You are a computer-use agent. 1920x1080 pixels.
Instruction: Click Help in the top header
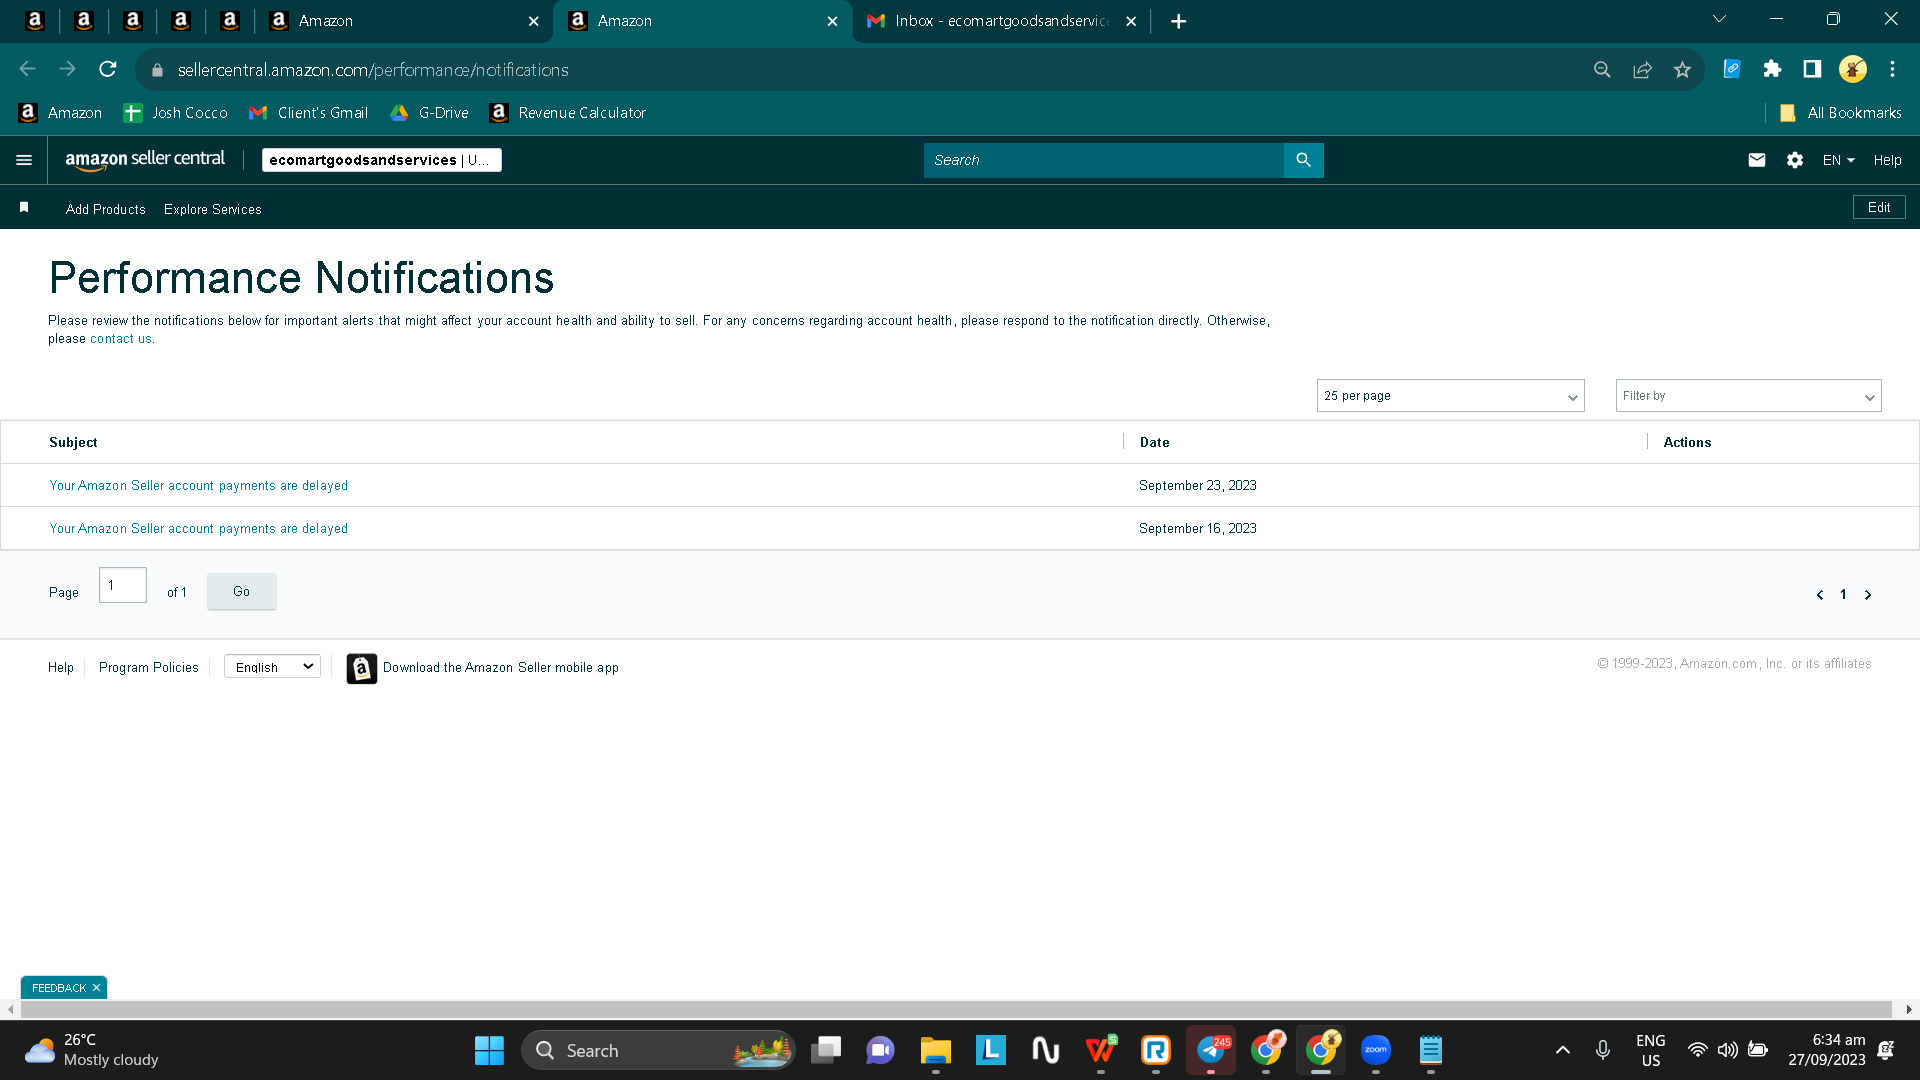(x=1888, y=160)
